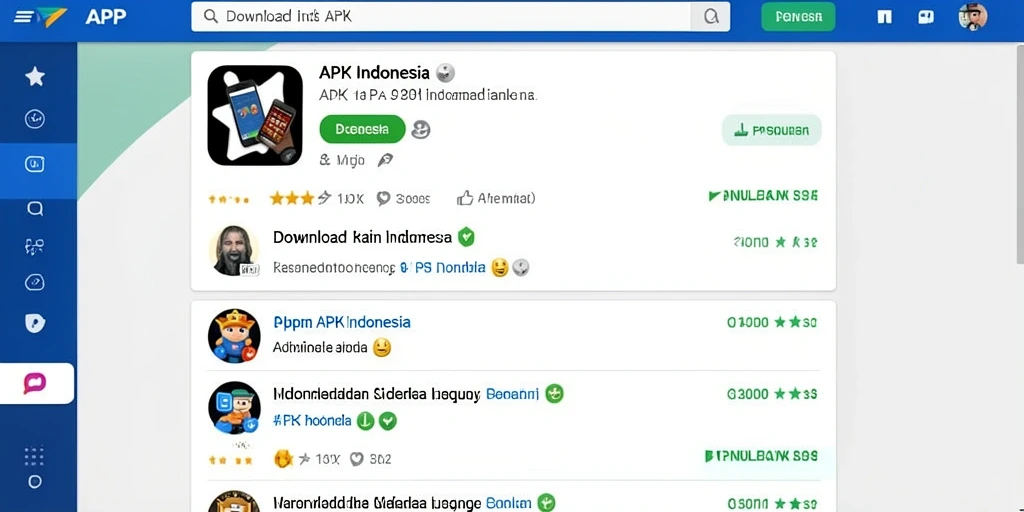This screenshot has height=512, width=1024.
Task: Open the shield icon in sidebar
Action: click(35, 323)
